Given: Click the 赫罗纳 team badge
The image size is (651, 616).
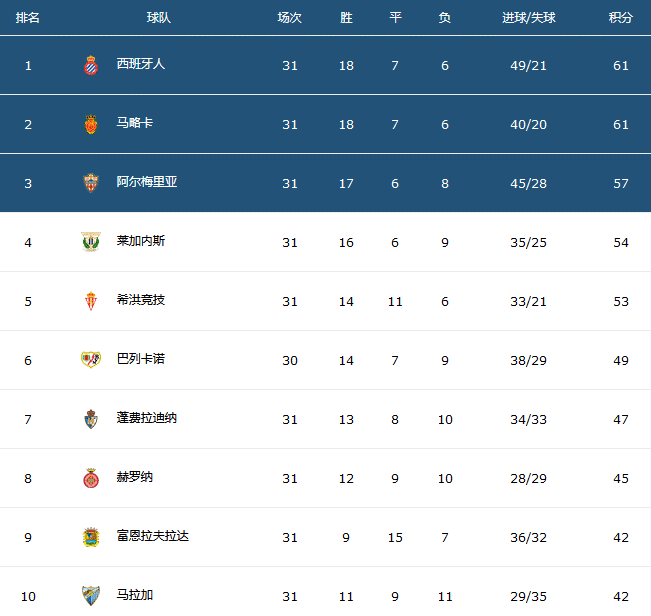Looking at the screenshot, I should [x=90, y=478].
